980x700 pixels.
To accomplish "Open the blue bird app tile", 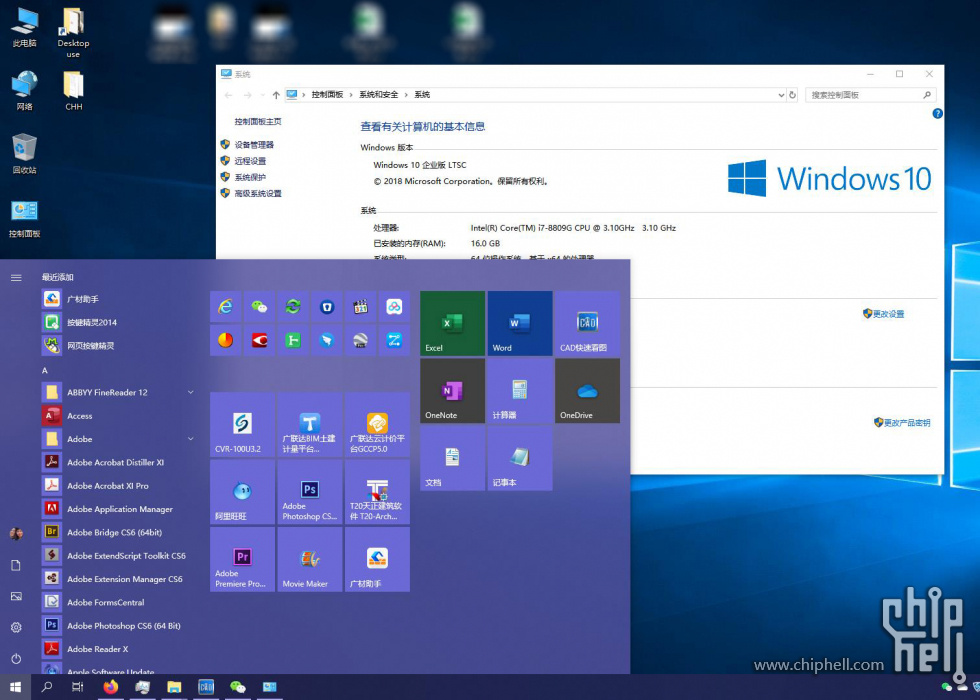I will (x=327, y=340).
